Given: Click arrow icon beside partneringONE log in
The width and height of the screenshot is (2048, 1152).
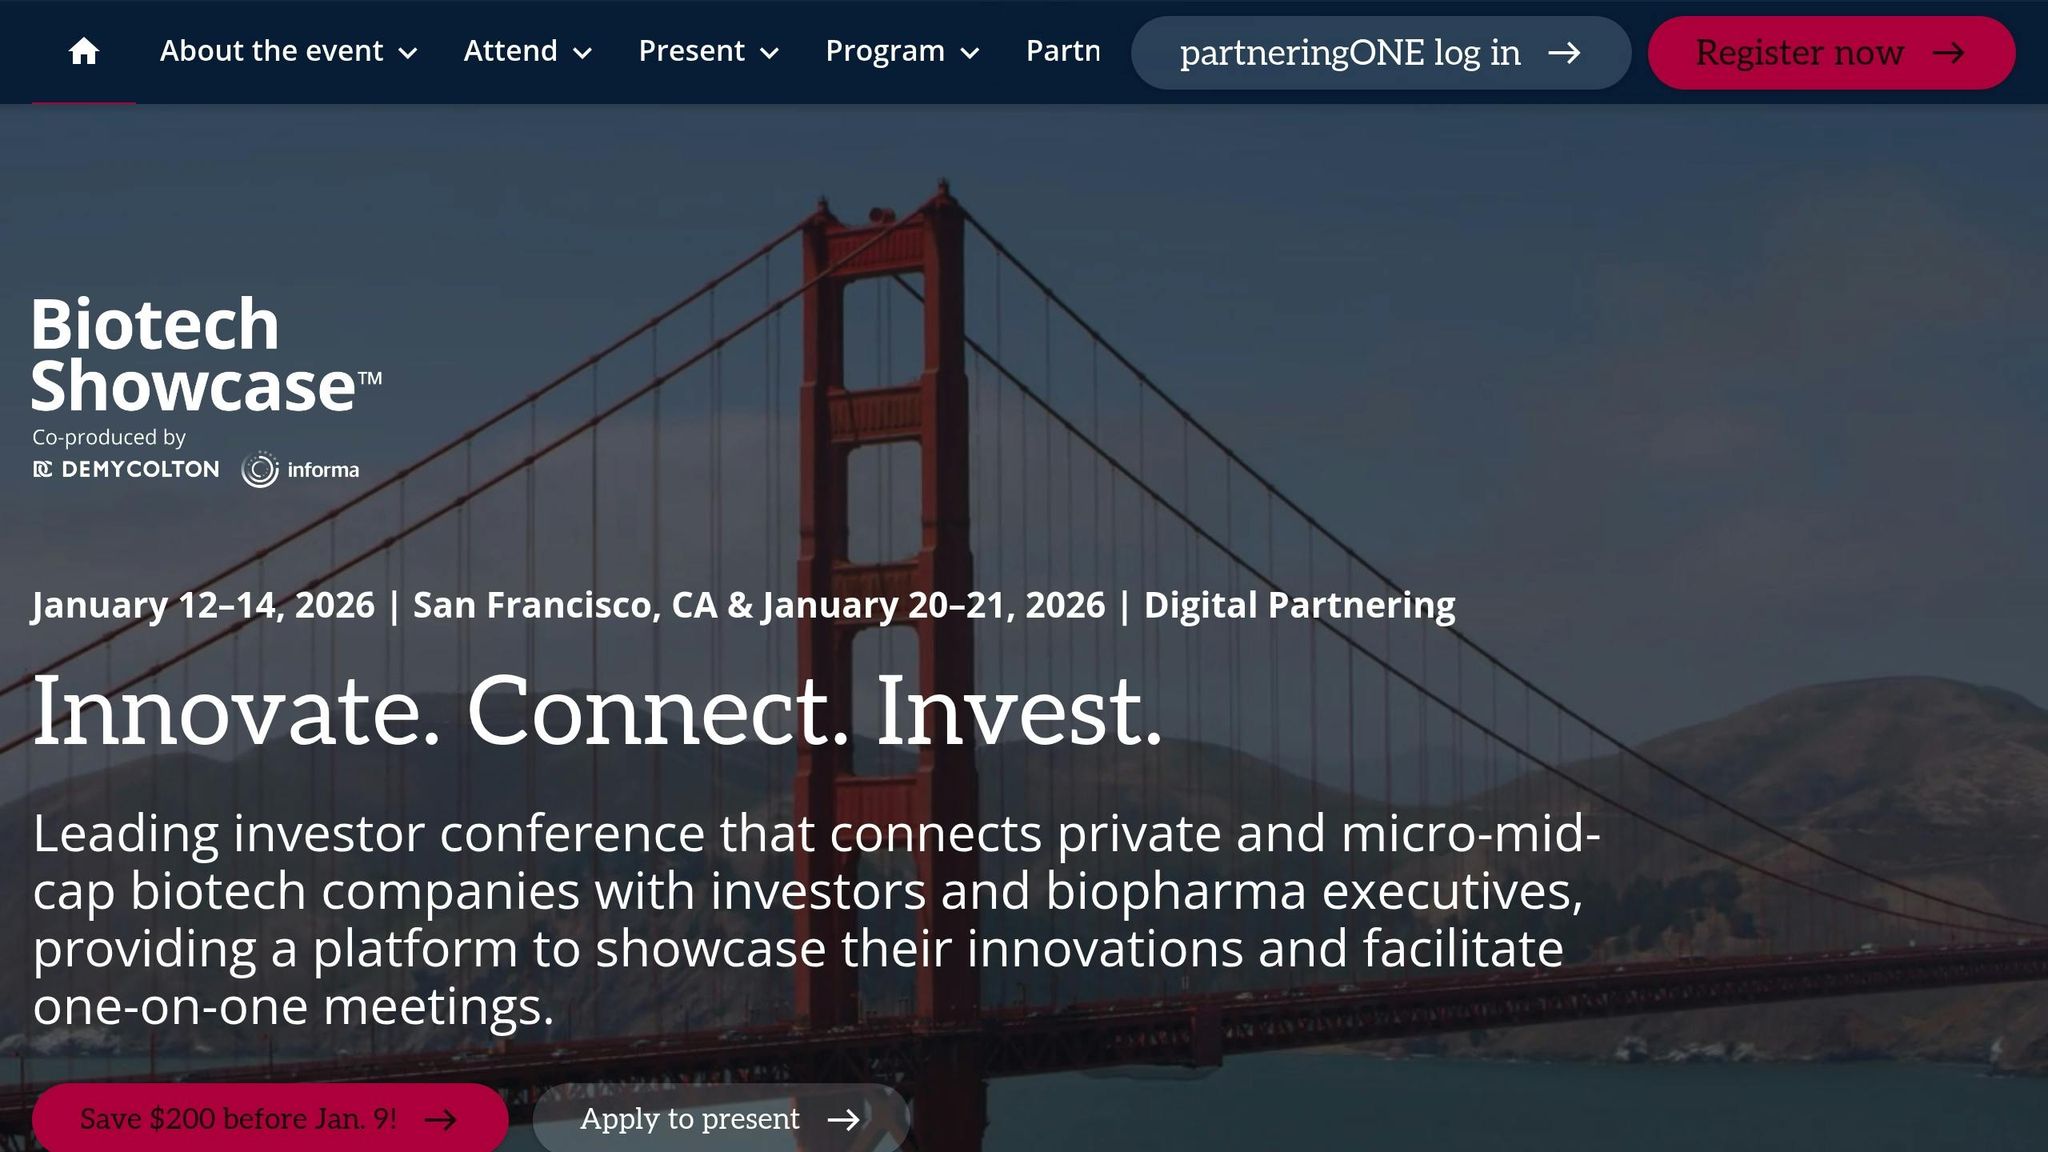Looking at the screenshot, I should coord(1564,53).
